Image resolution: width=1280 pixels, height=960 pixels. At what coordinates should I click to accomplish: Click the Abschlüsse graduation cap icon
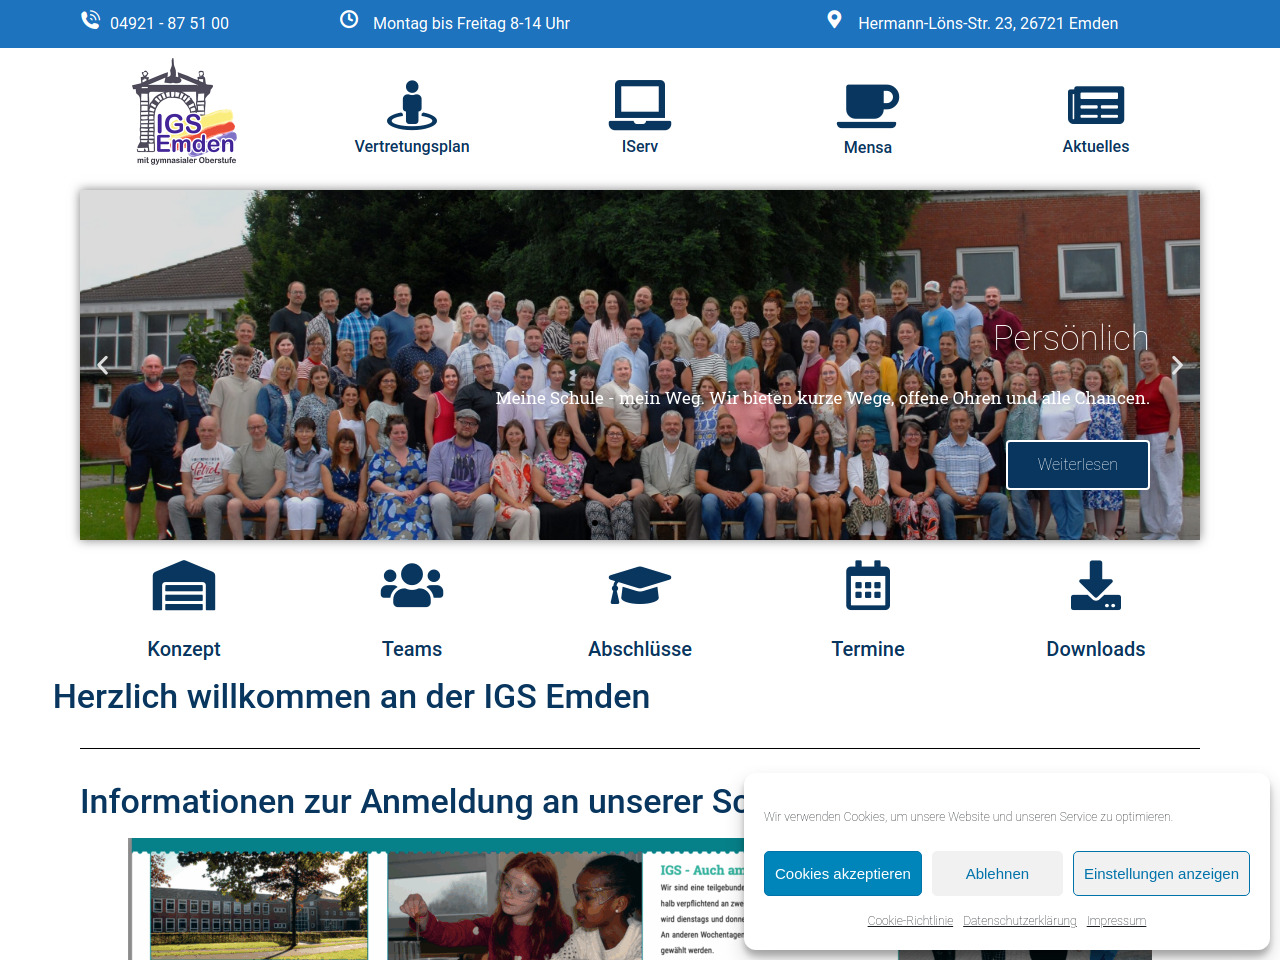[640, 586]
